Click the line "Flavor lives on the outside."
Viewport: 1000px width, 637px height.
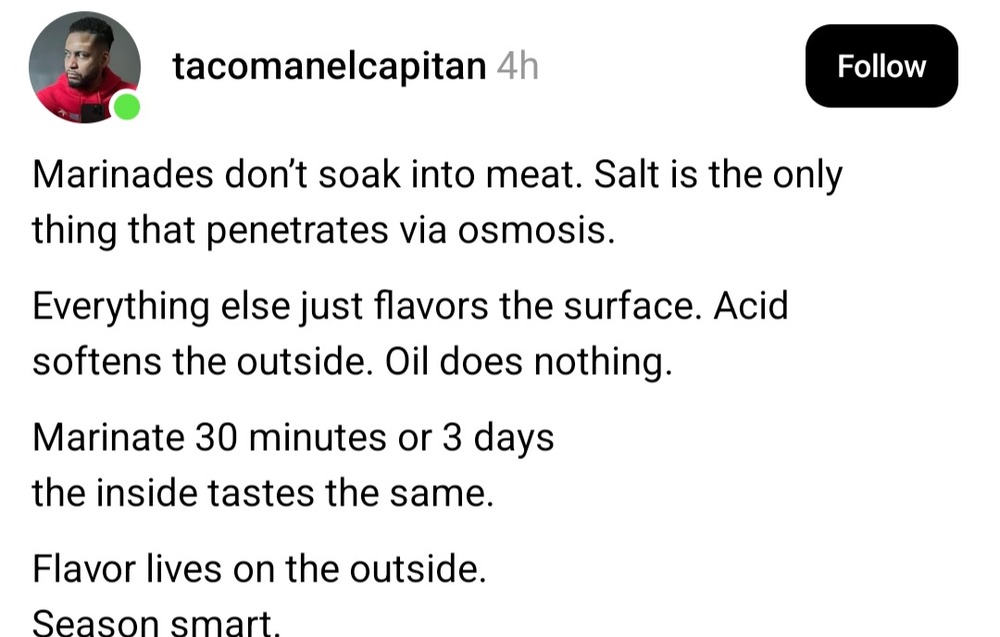pyautogui.click(x=259, y=570)
